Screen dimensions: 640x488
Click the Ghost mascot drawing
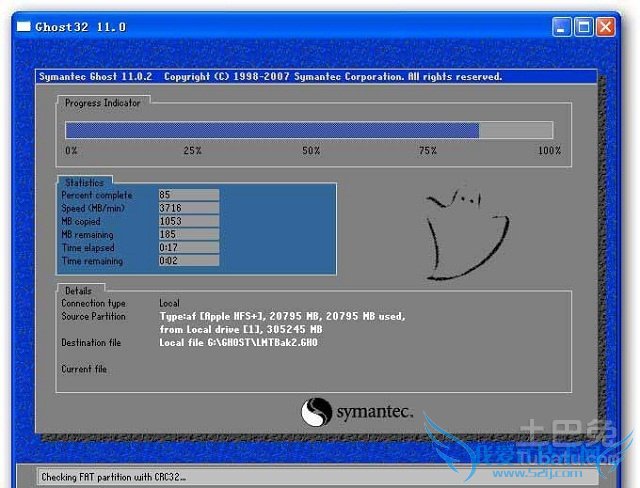[468, 233]
